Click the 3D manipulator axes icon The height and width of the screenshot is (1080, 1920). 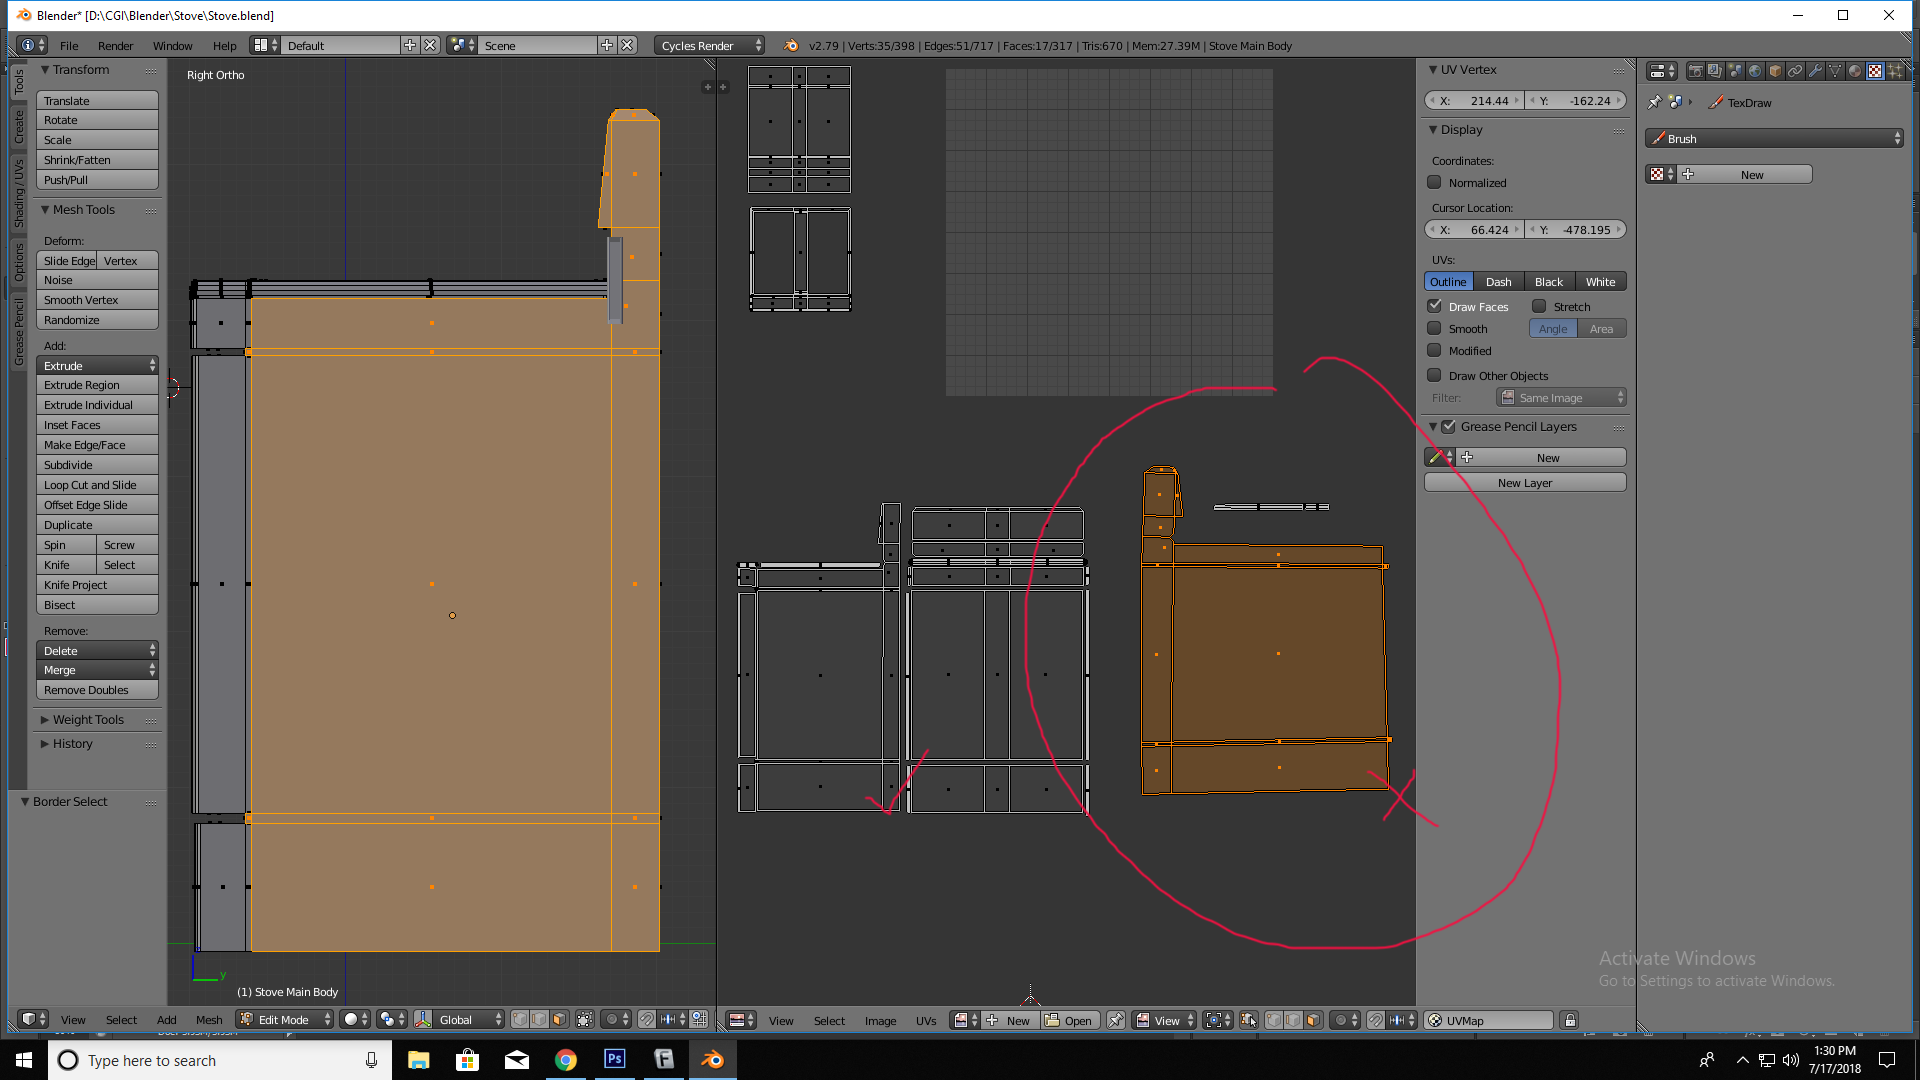pyautogui.click(x=423, y=1020)
